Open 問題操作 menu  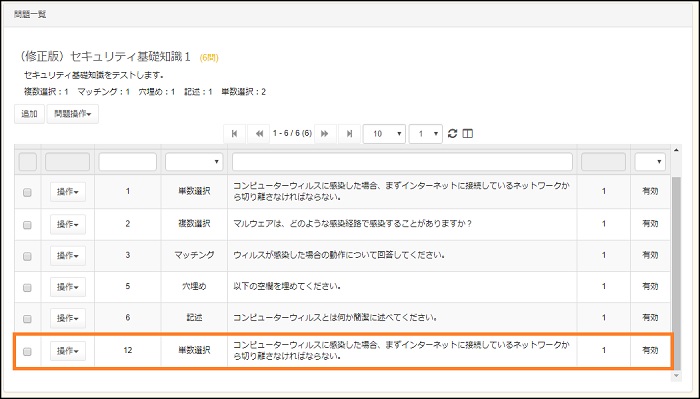(73, 114)
